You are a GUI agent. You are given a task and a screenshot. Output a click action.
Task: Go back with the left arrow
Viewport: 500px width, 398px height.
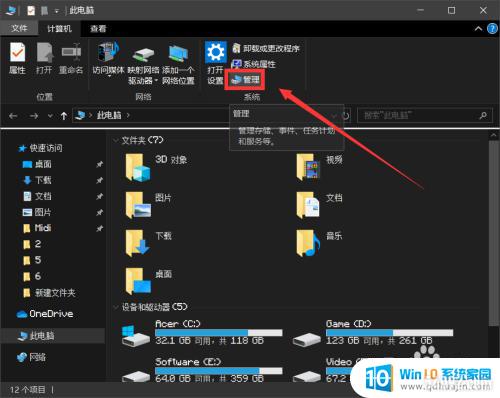click(13, 116)
